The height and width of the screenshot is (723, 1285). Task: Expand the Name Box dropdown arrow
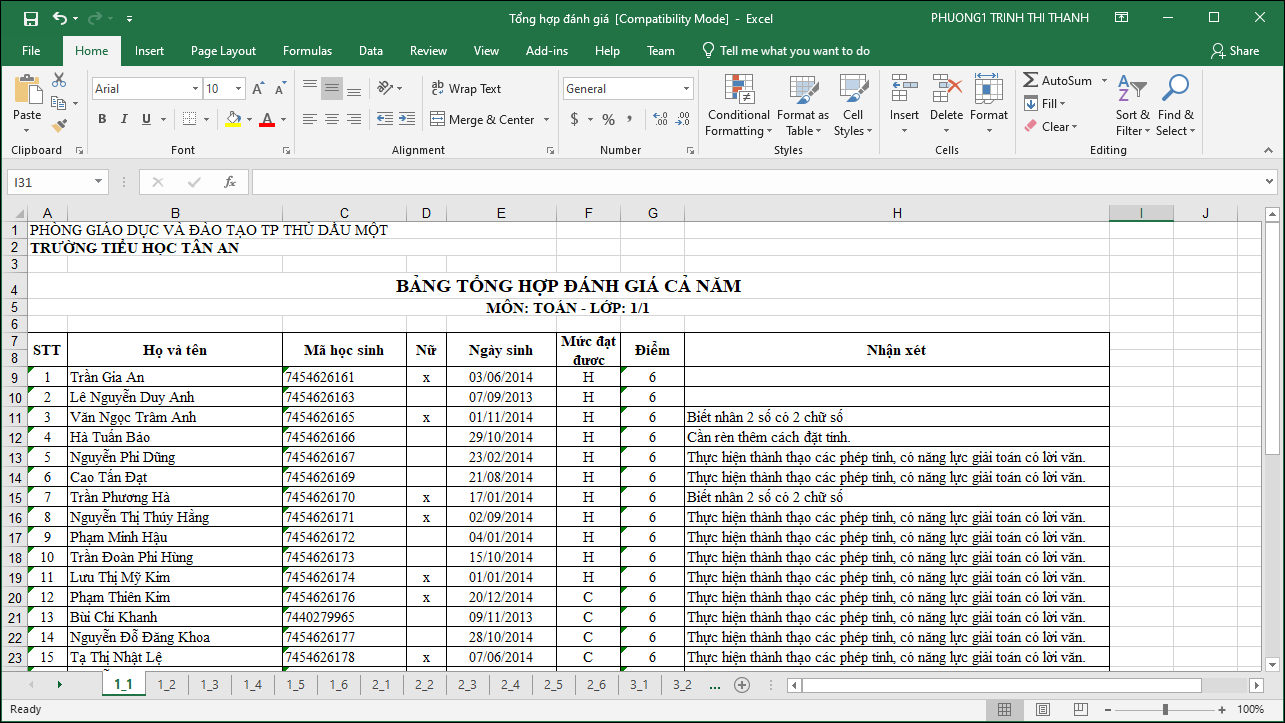click(98, 182)
